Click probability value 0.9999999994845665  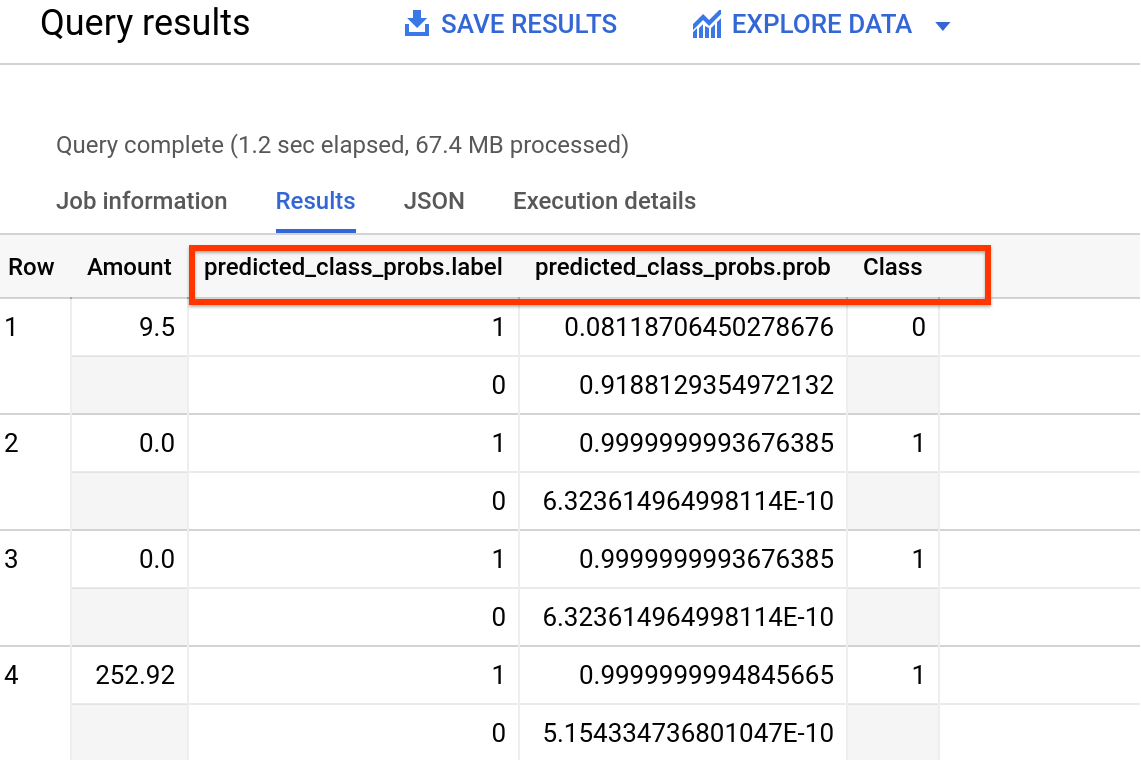coord(706,675)
